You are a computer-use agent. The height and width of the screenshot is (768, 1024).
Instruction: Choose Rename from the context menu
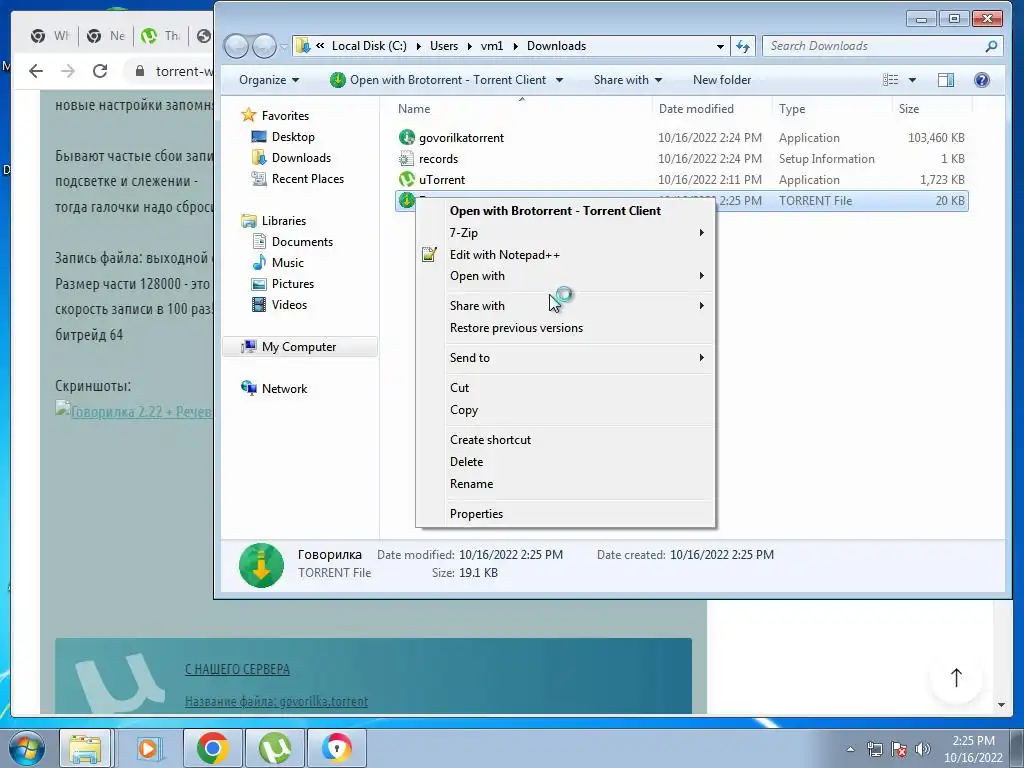tap(566, 484)
